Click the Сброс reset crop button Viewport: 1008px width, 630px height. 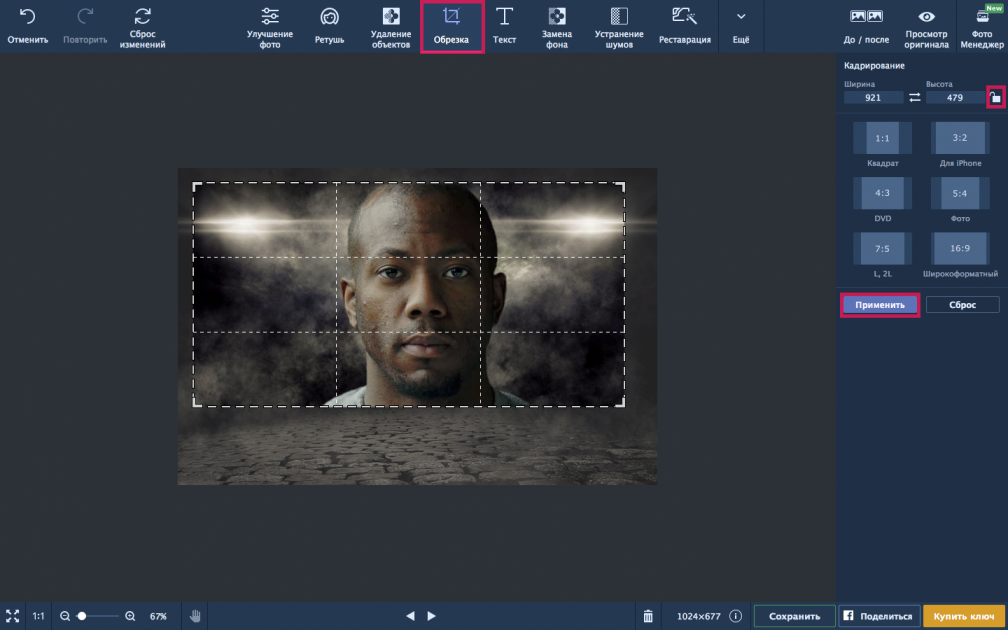(962, 305)
